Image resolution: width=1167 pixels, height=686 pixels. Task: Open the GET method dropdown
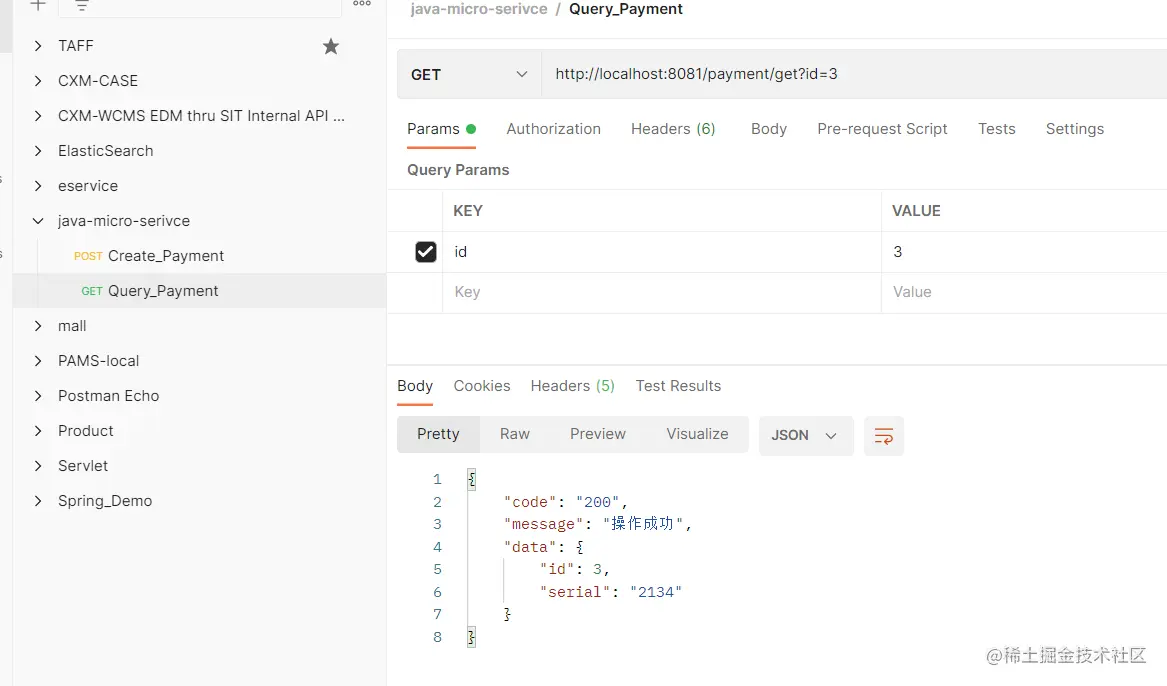[469, 75]
